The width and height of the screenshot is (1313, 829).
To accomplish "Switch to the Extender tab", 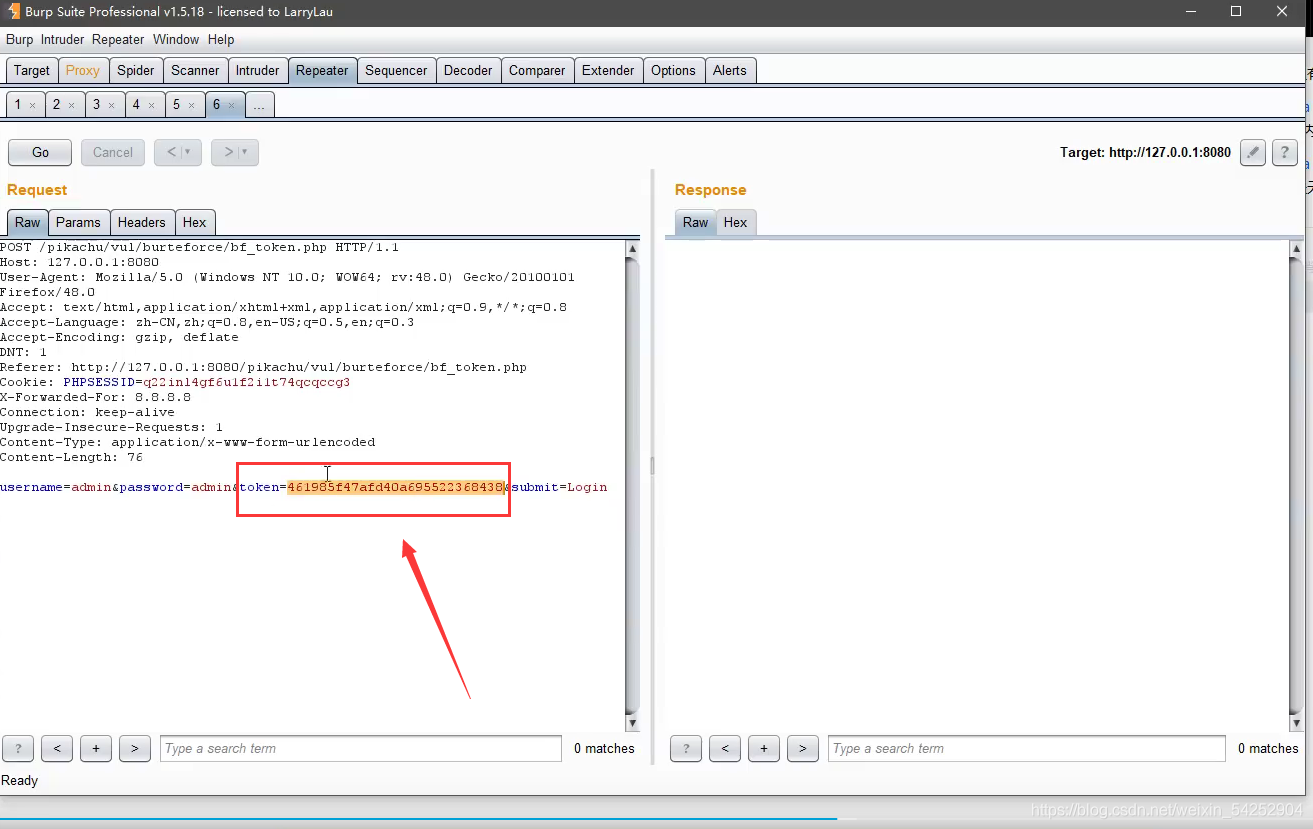I will point(608,71).
